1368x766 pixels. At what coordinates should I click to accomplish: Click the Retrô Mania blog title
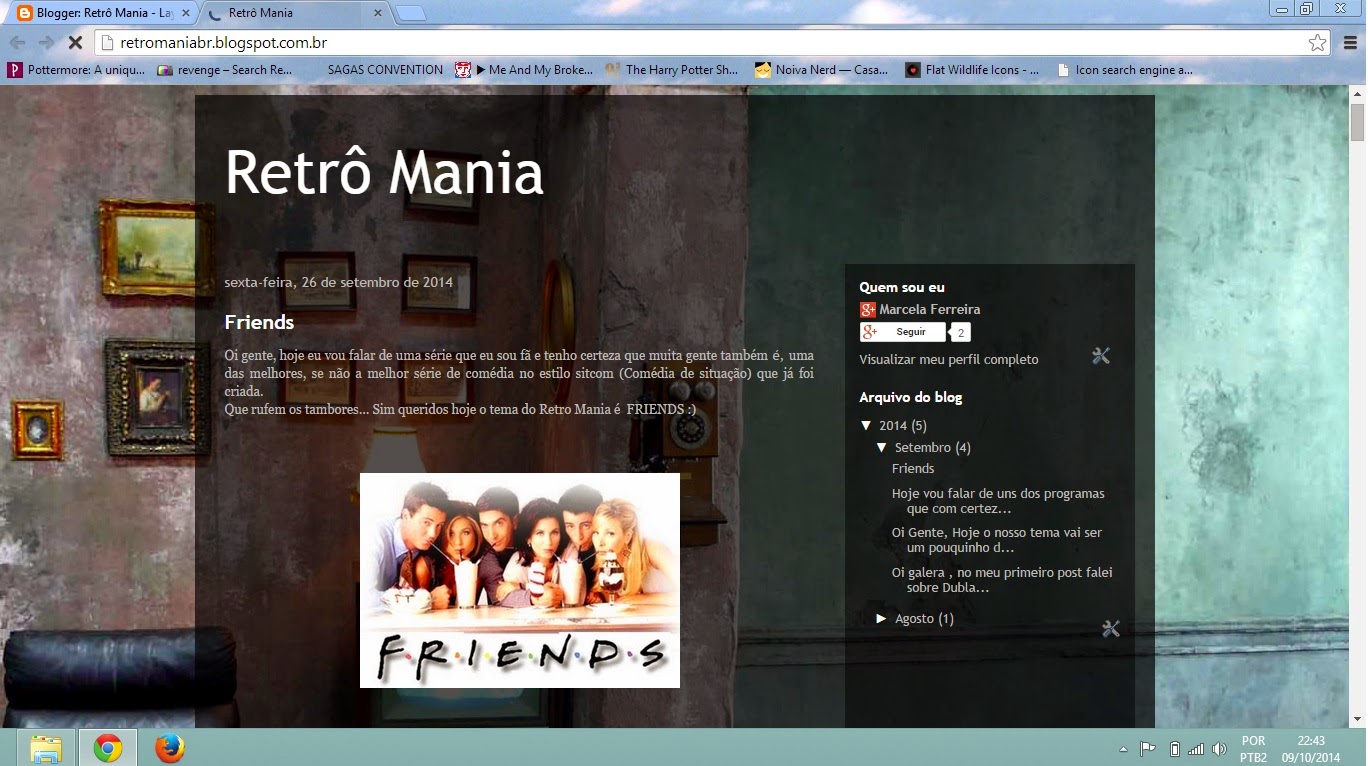point(384,172)
